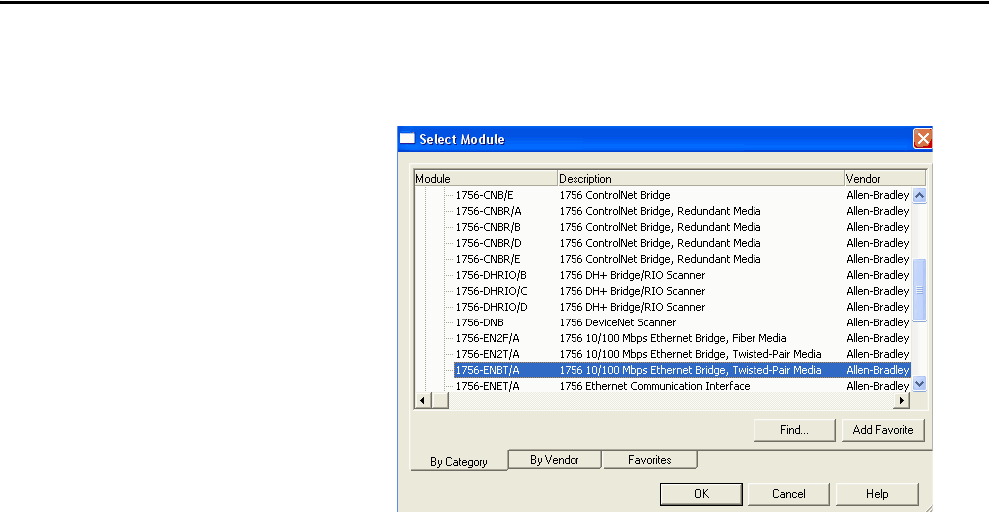Open Help for module selection
This screenshot has width=989, height=512.
point(877,494)
